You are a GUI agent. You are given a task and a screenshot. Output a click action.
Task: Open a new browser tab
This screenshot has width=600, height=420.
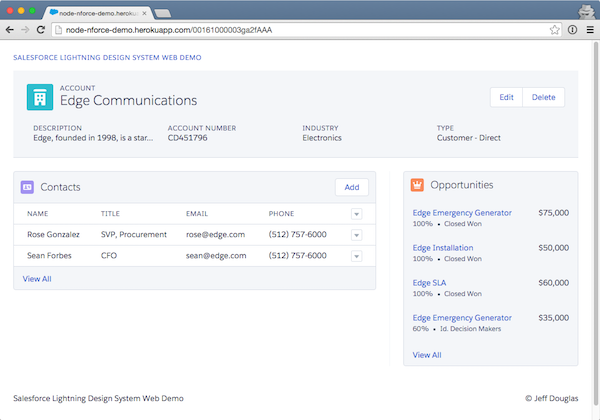pyautogui.click(x=163, y=13)
